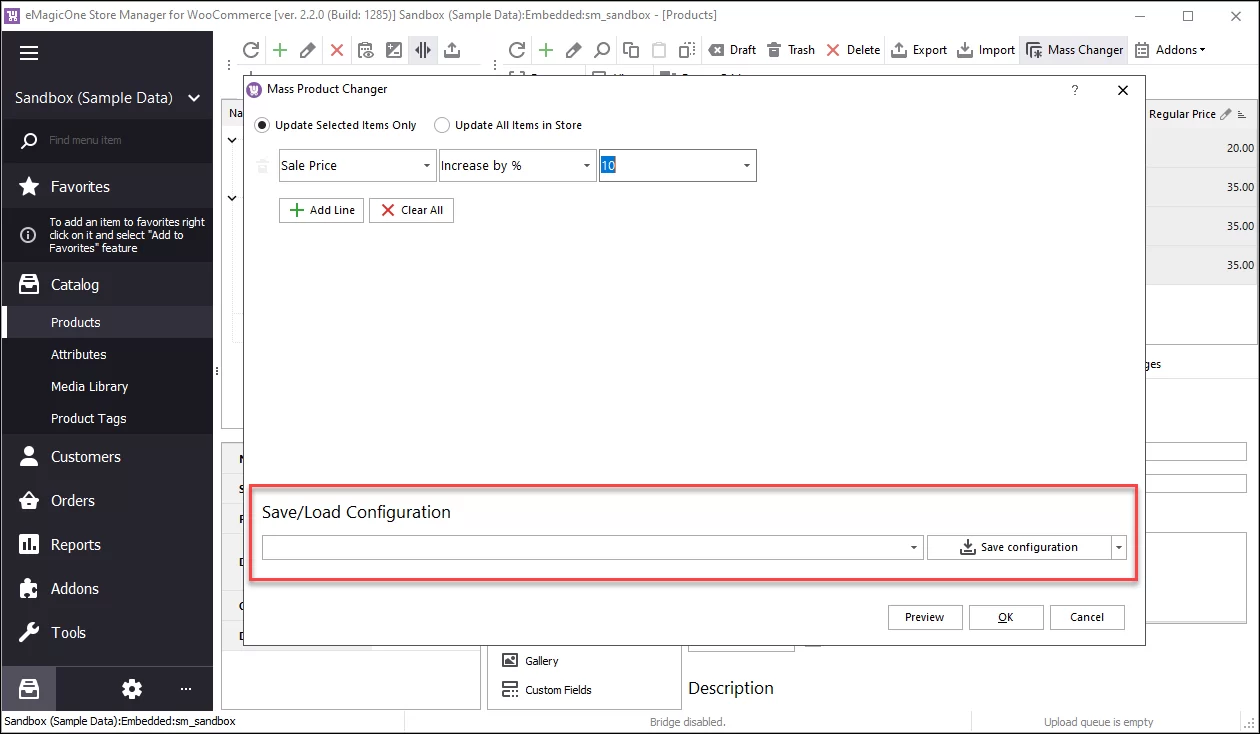Open Attributes in the Catalog menu
The image size is (1260, 734).
(79, 354)
